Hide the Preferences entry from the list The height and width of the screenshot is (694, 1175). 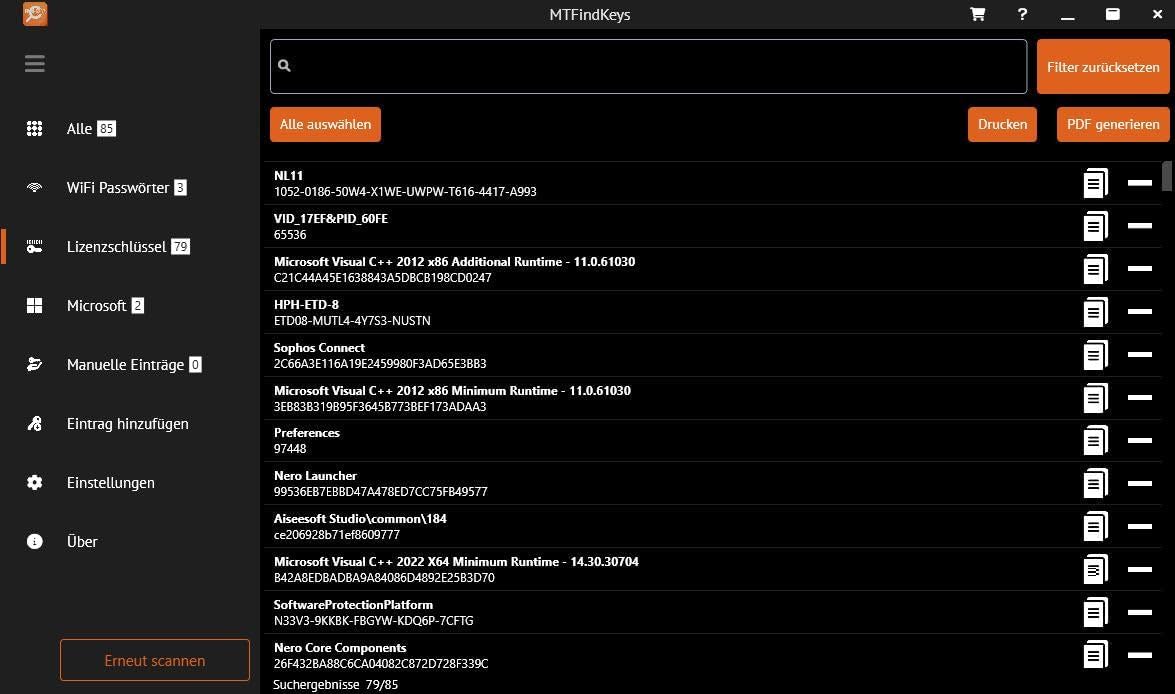pos(1140,440)
